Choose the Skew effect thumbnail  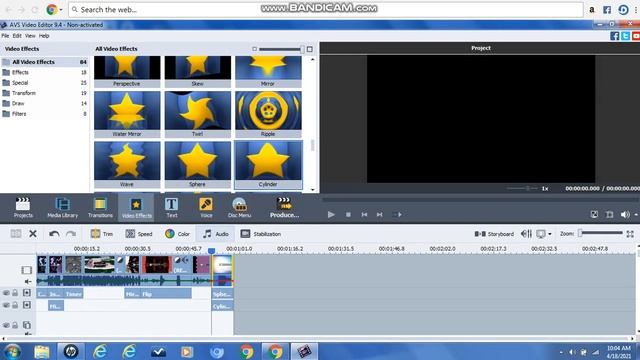point(198,71)
